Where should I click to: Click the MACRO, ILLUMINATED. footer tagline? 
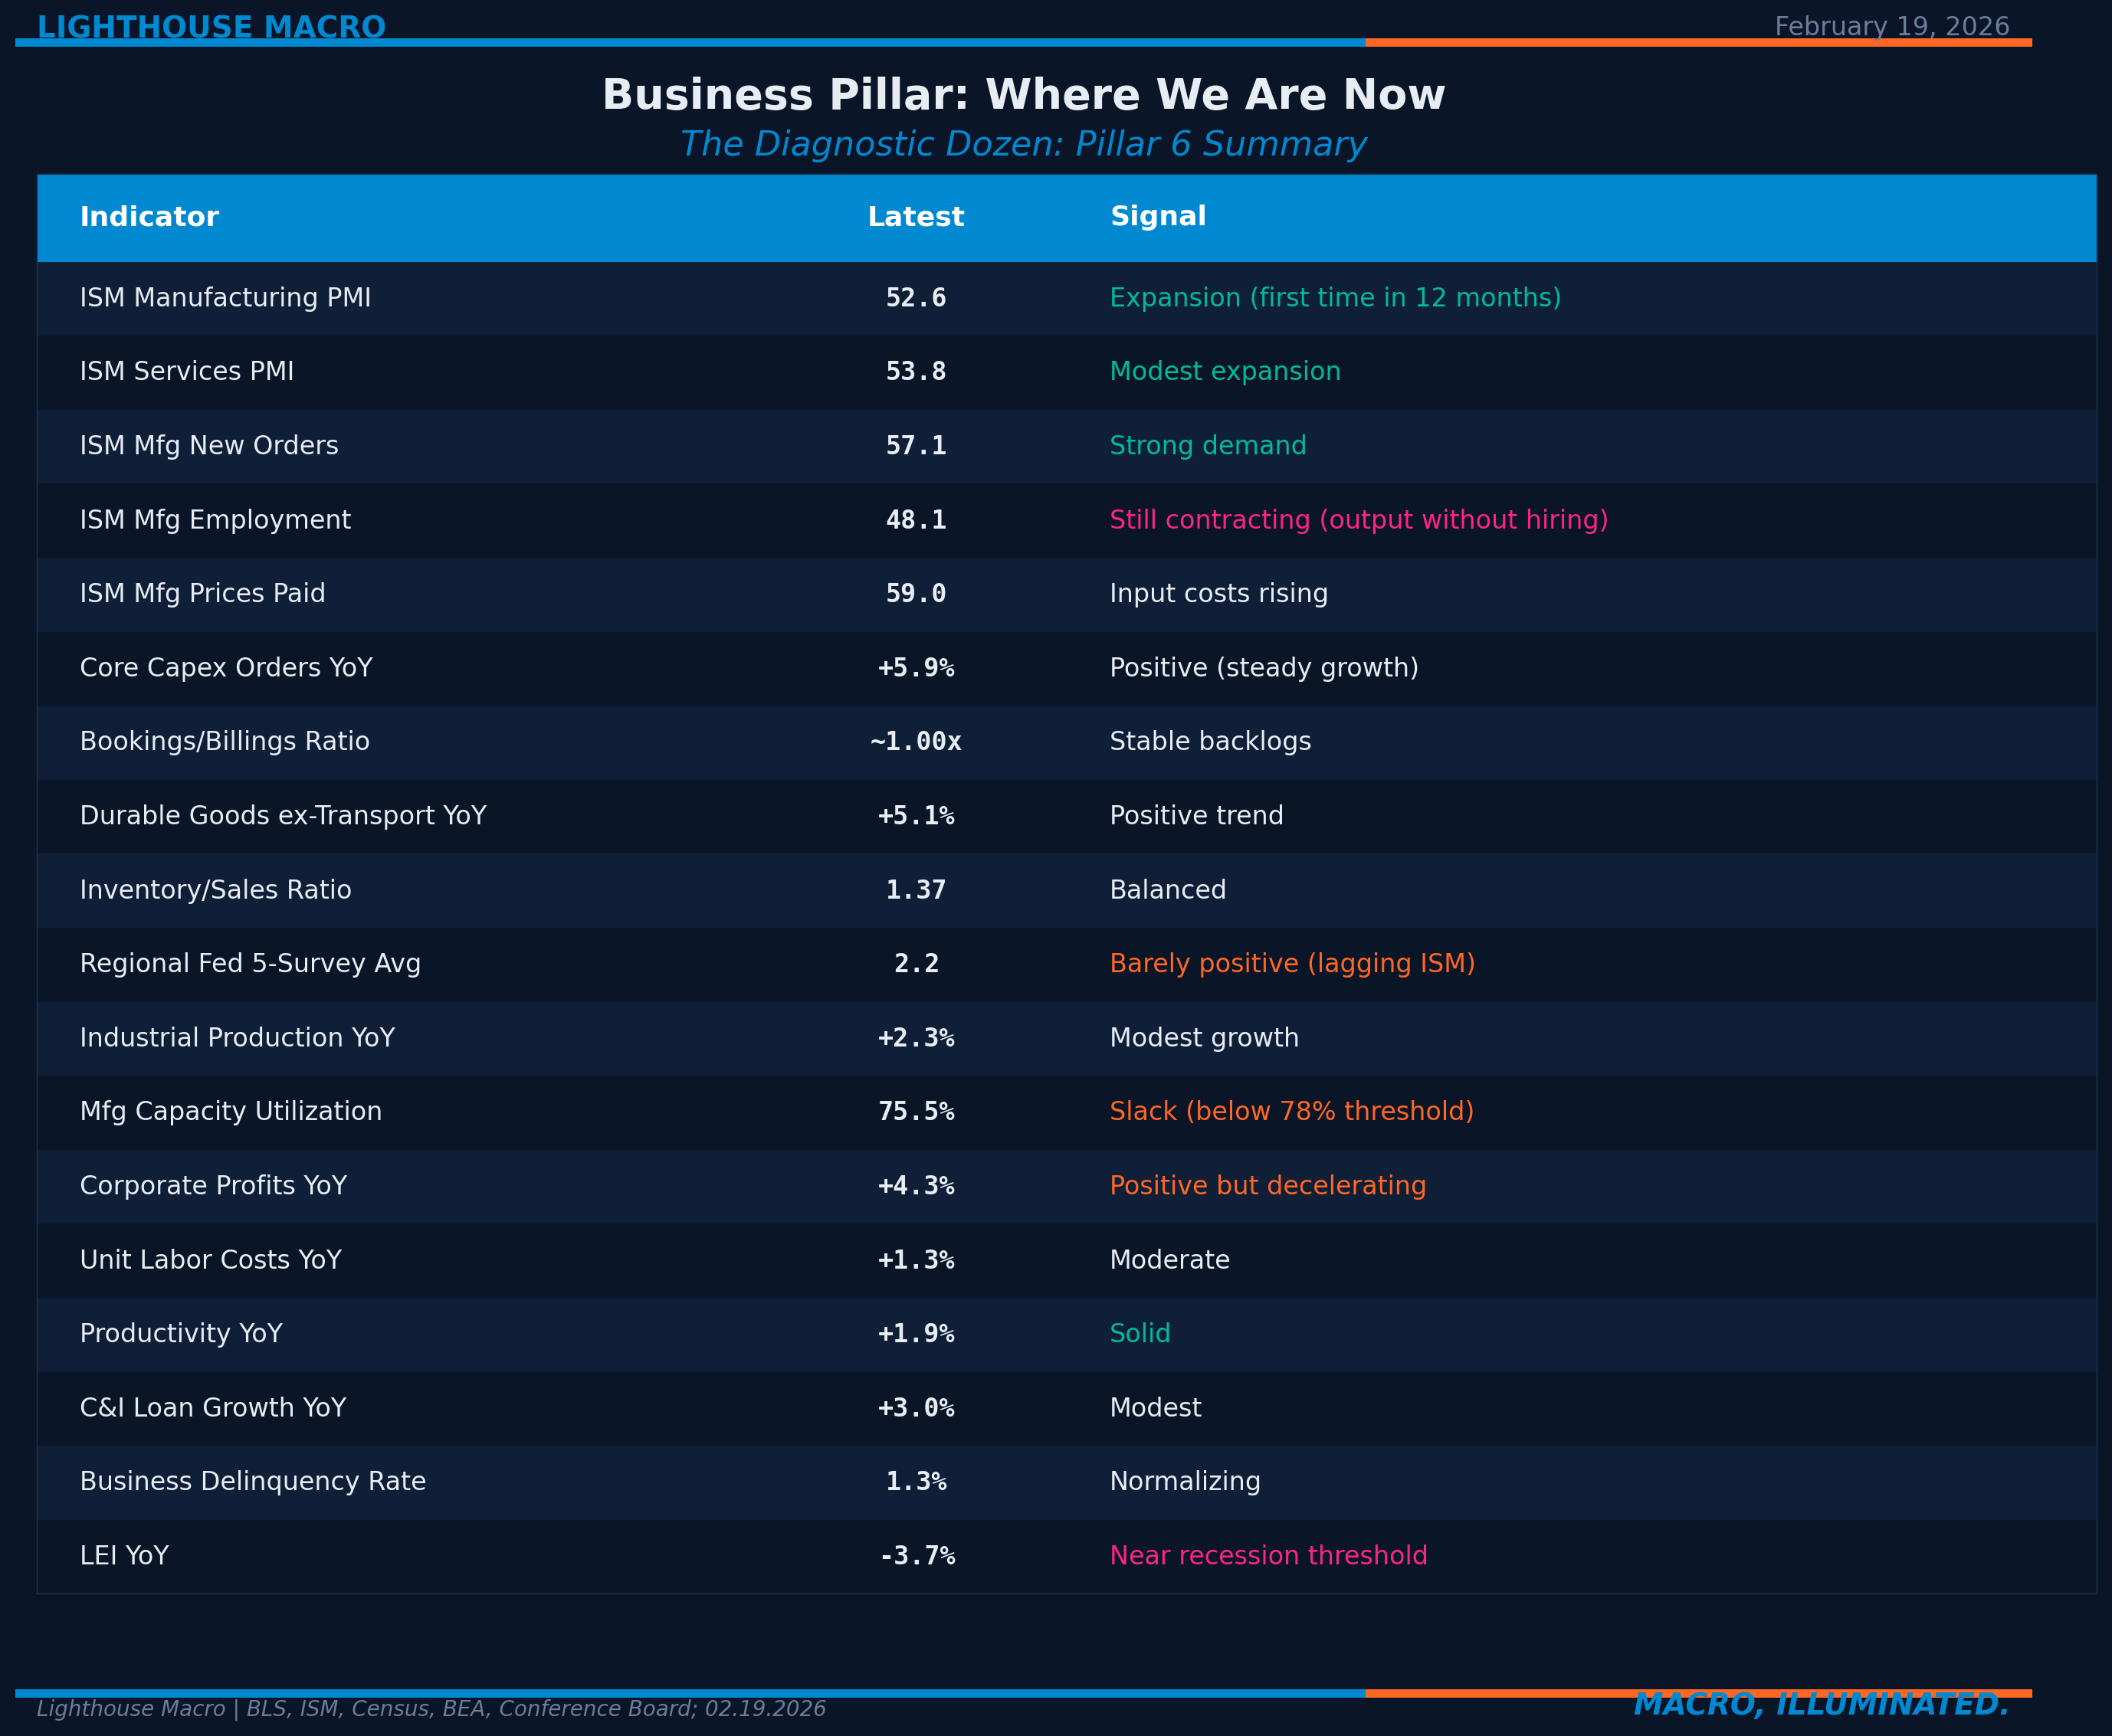(1820, 1705)
